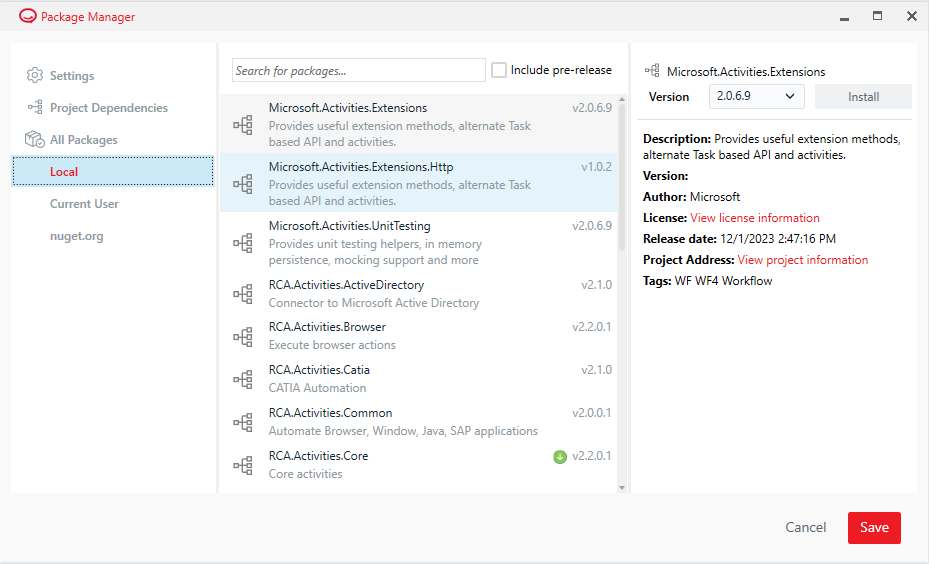Screen dimensions: 929x564
Task: Click version v2.0.6.9 of UnitTesting package
Action: point(592,226)
